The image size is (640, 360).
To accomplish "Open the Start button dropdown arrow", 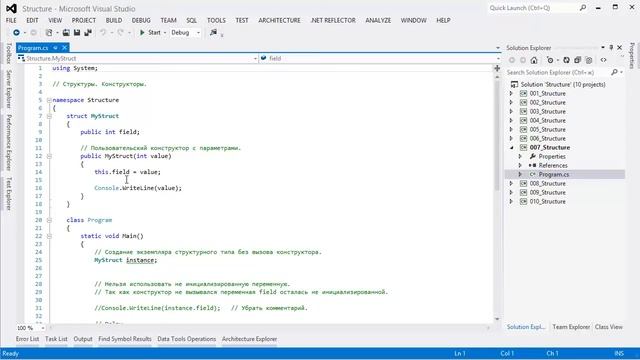I will (x=165, y=33).
